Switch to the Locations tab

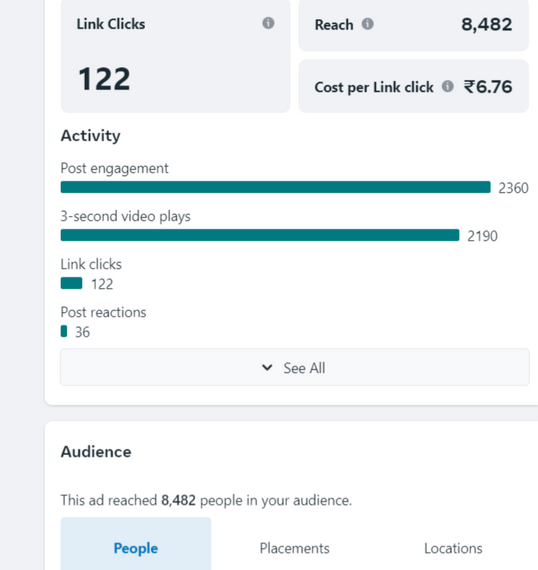click(x=453, y=548)
